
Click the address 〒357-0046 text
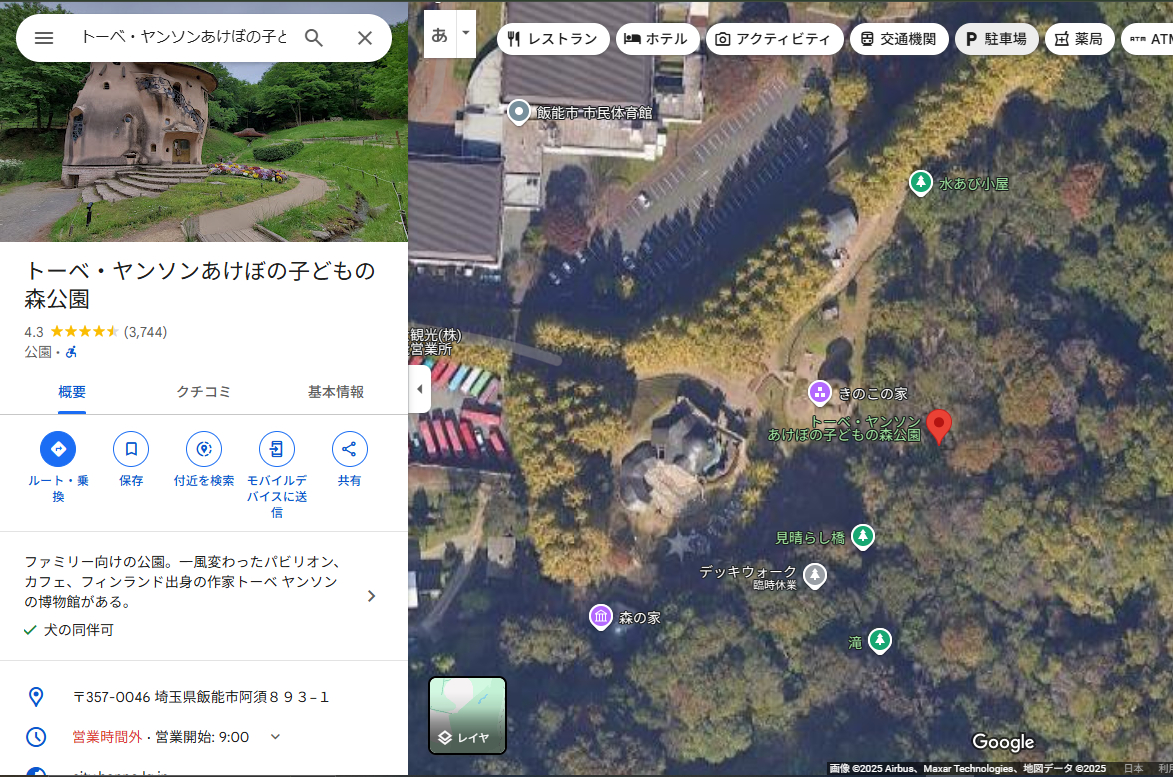pos(201,697)
